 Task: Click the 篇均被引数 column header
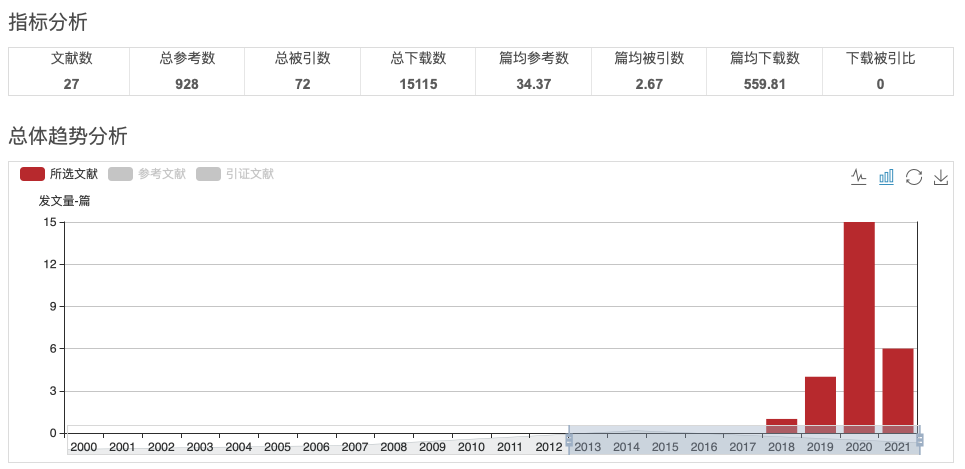tap(649, 59)
